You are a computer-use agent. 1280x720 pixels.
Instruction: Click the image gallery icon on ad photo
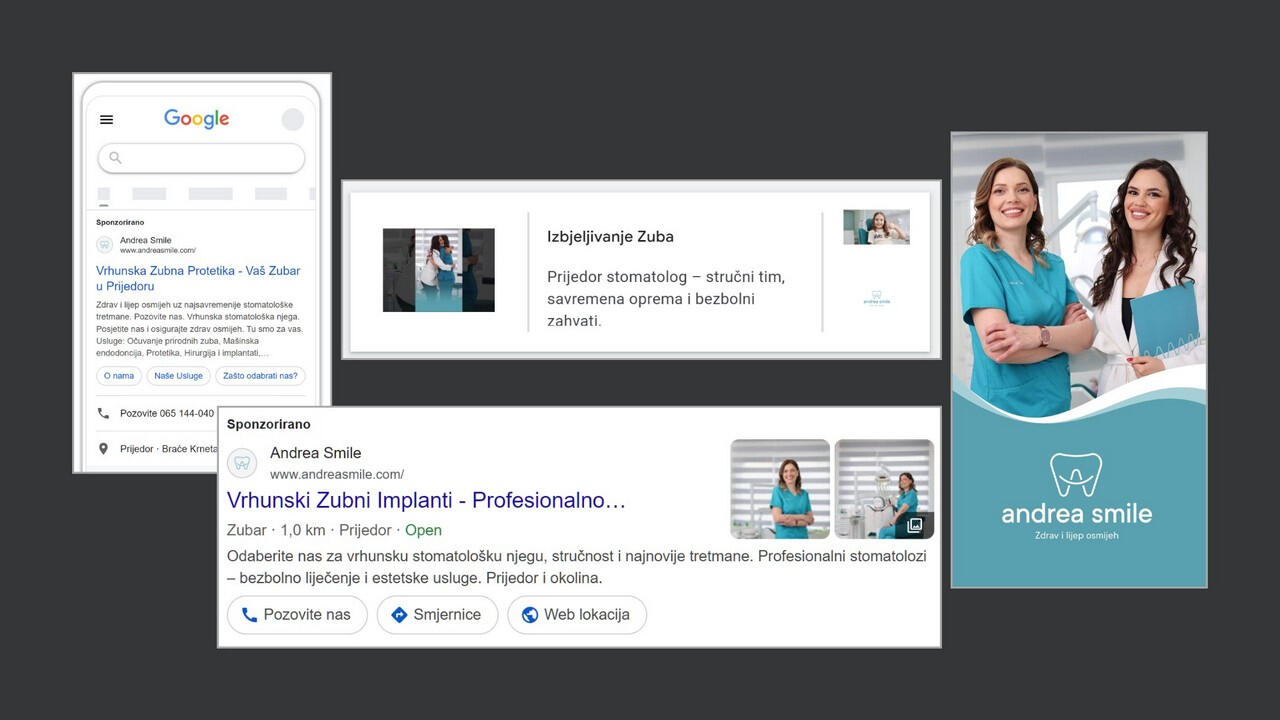(914, 525)
